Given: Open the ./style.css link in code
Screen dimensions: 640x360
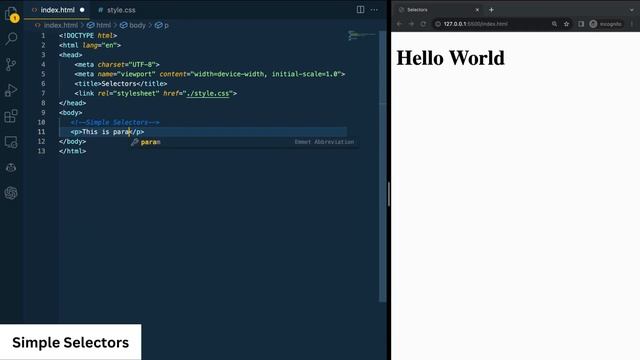Looking at the screenshot, I should coord(208,93).
